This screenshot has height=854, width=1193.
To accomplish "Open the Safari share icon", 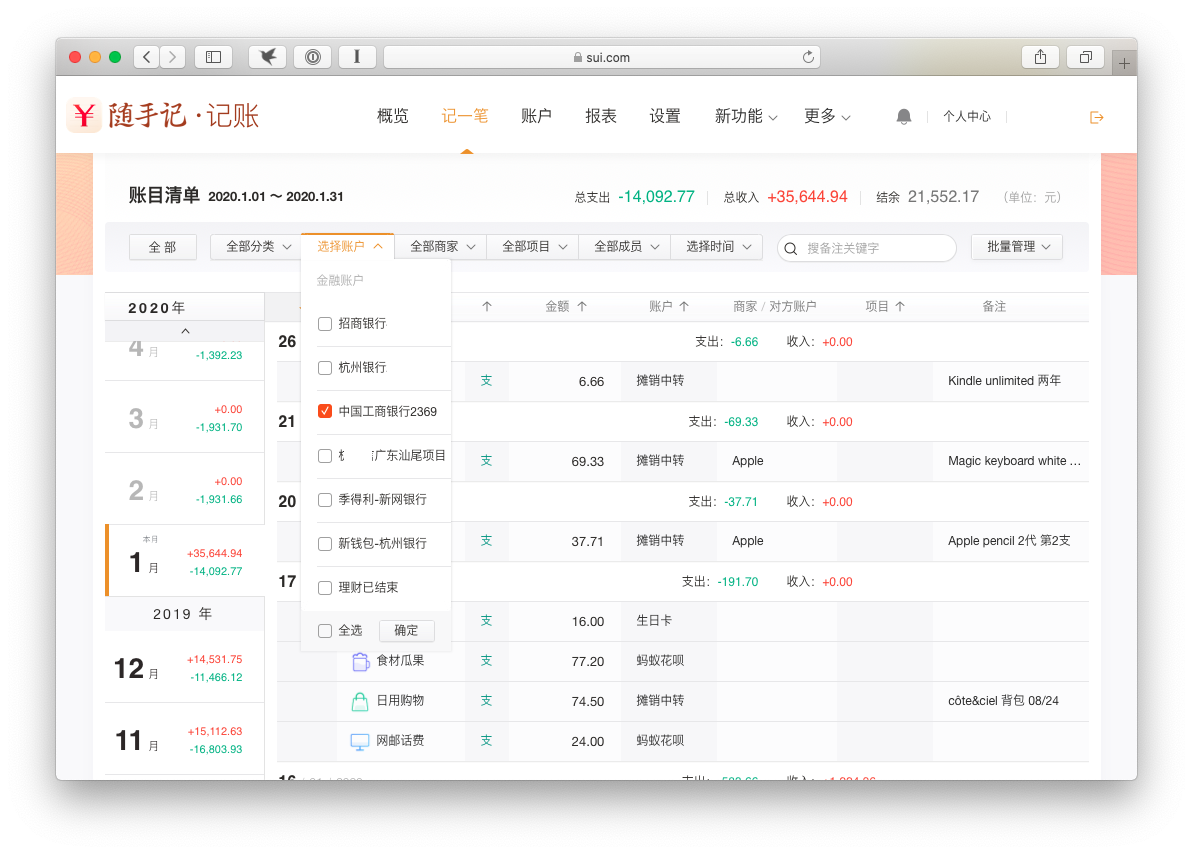I will coord(1040,57).
